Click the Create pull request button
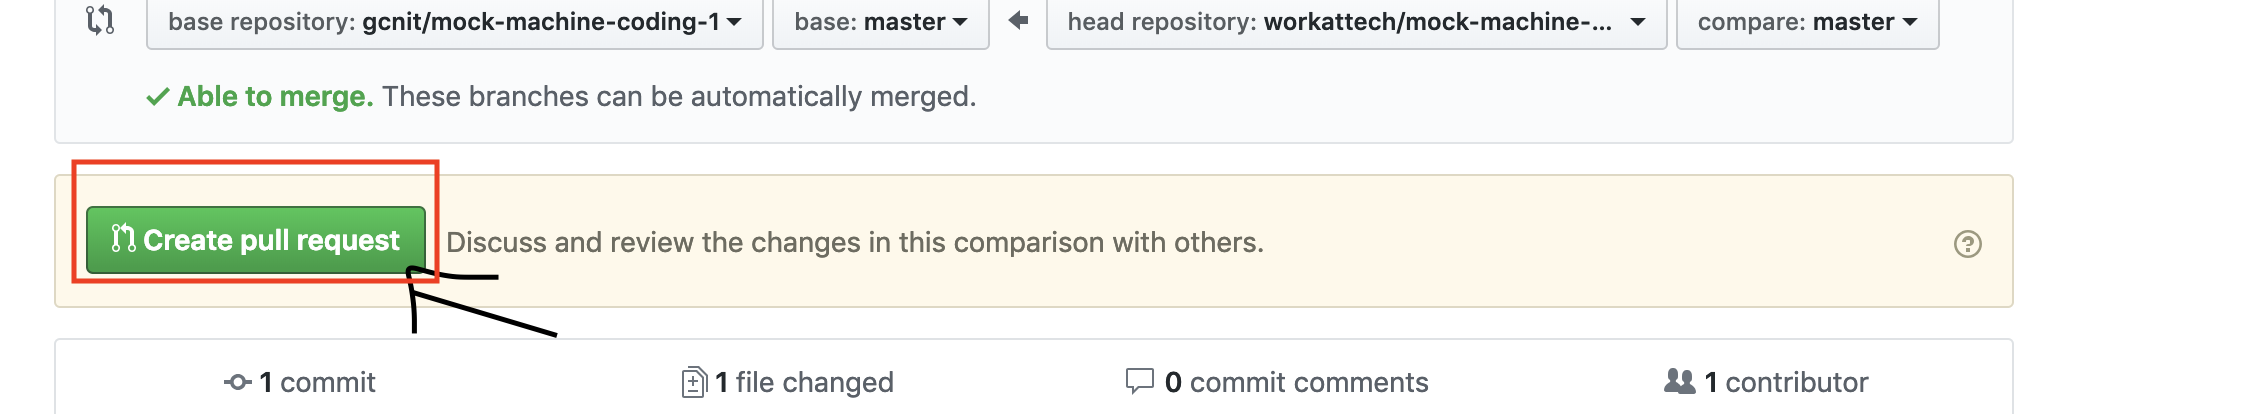 pos(256,240)
